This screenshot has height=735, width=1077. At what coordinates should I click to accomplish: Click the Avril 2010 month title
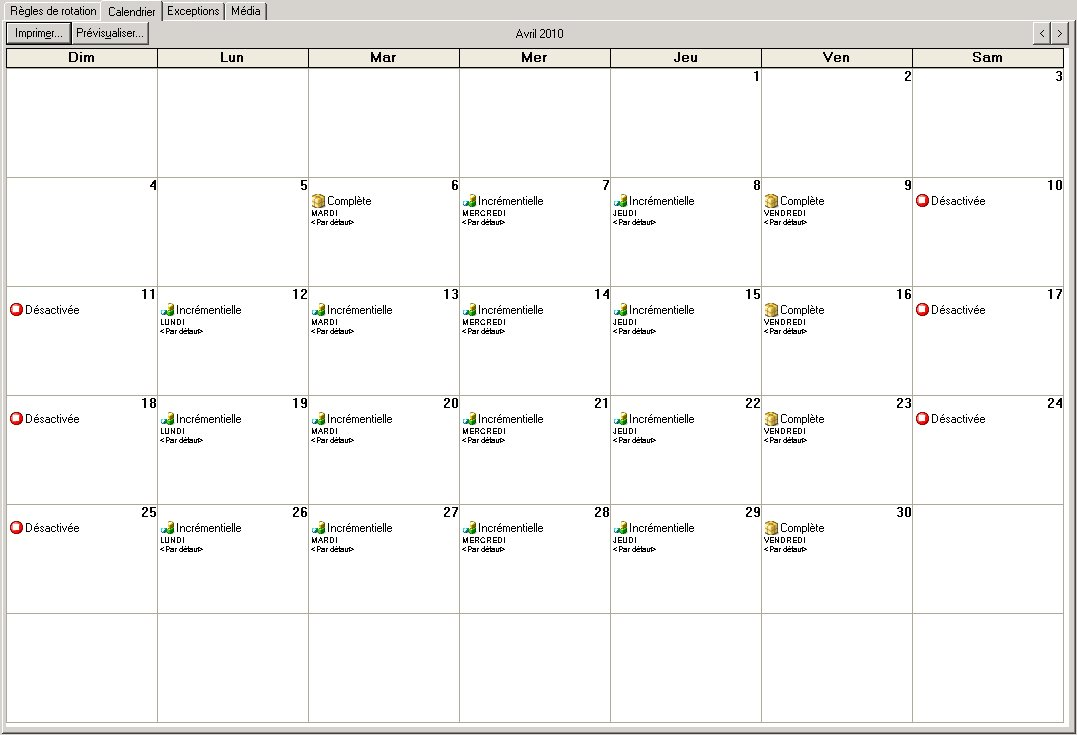[x=539, y=34]
